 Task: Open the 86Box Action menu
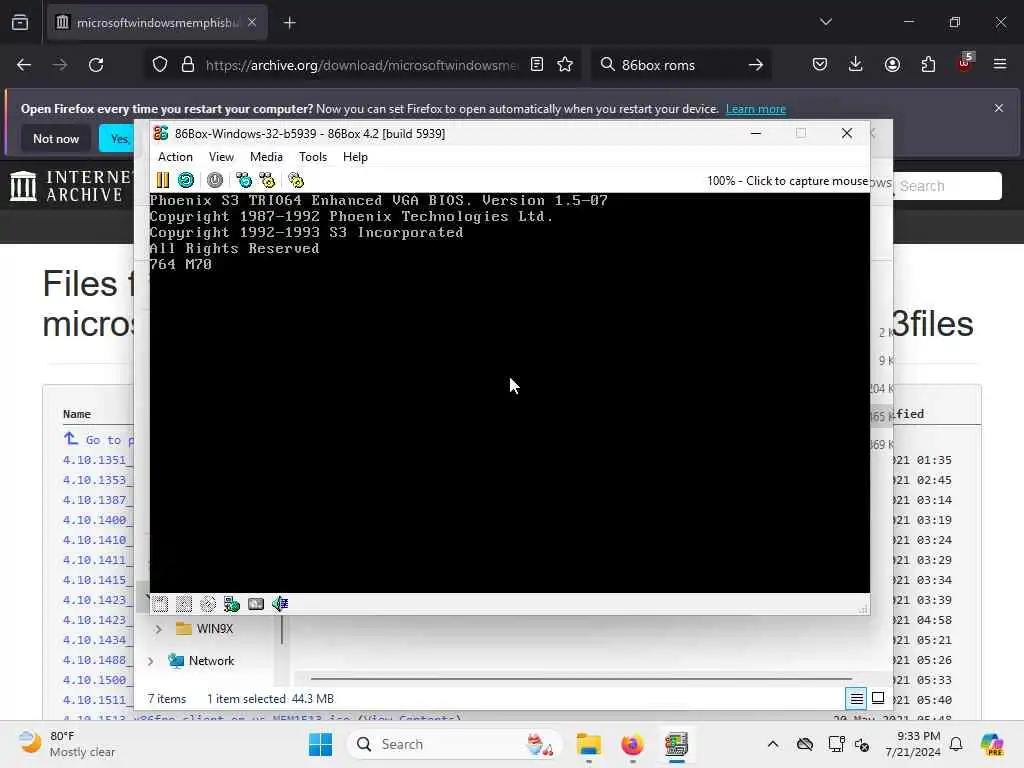[x=175, y=157]
